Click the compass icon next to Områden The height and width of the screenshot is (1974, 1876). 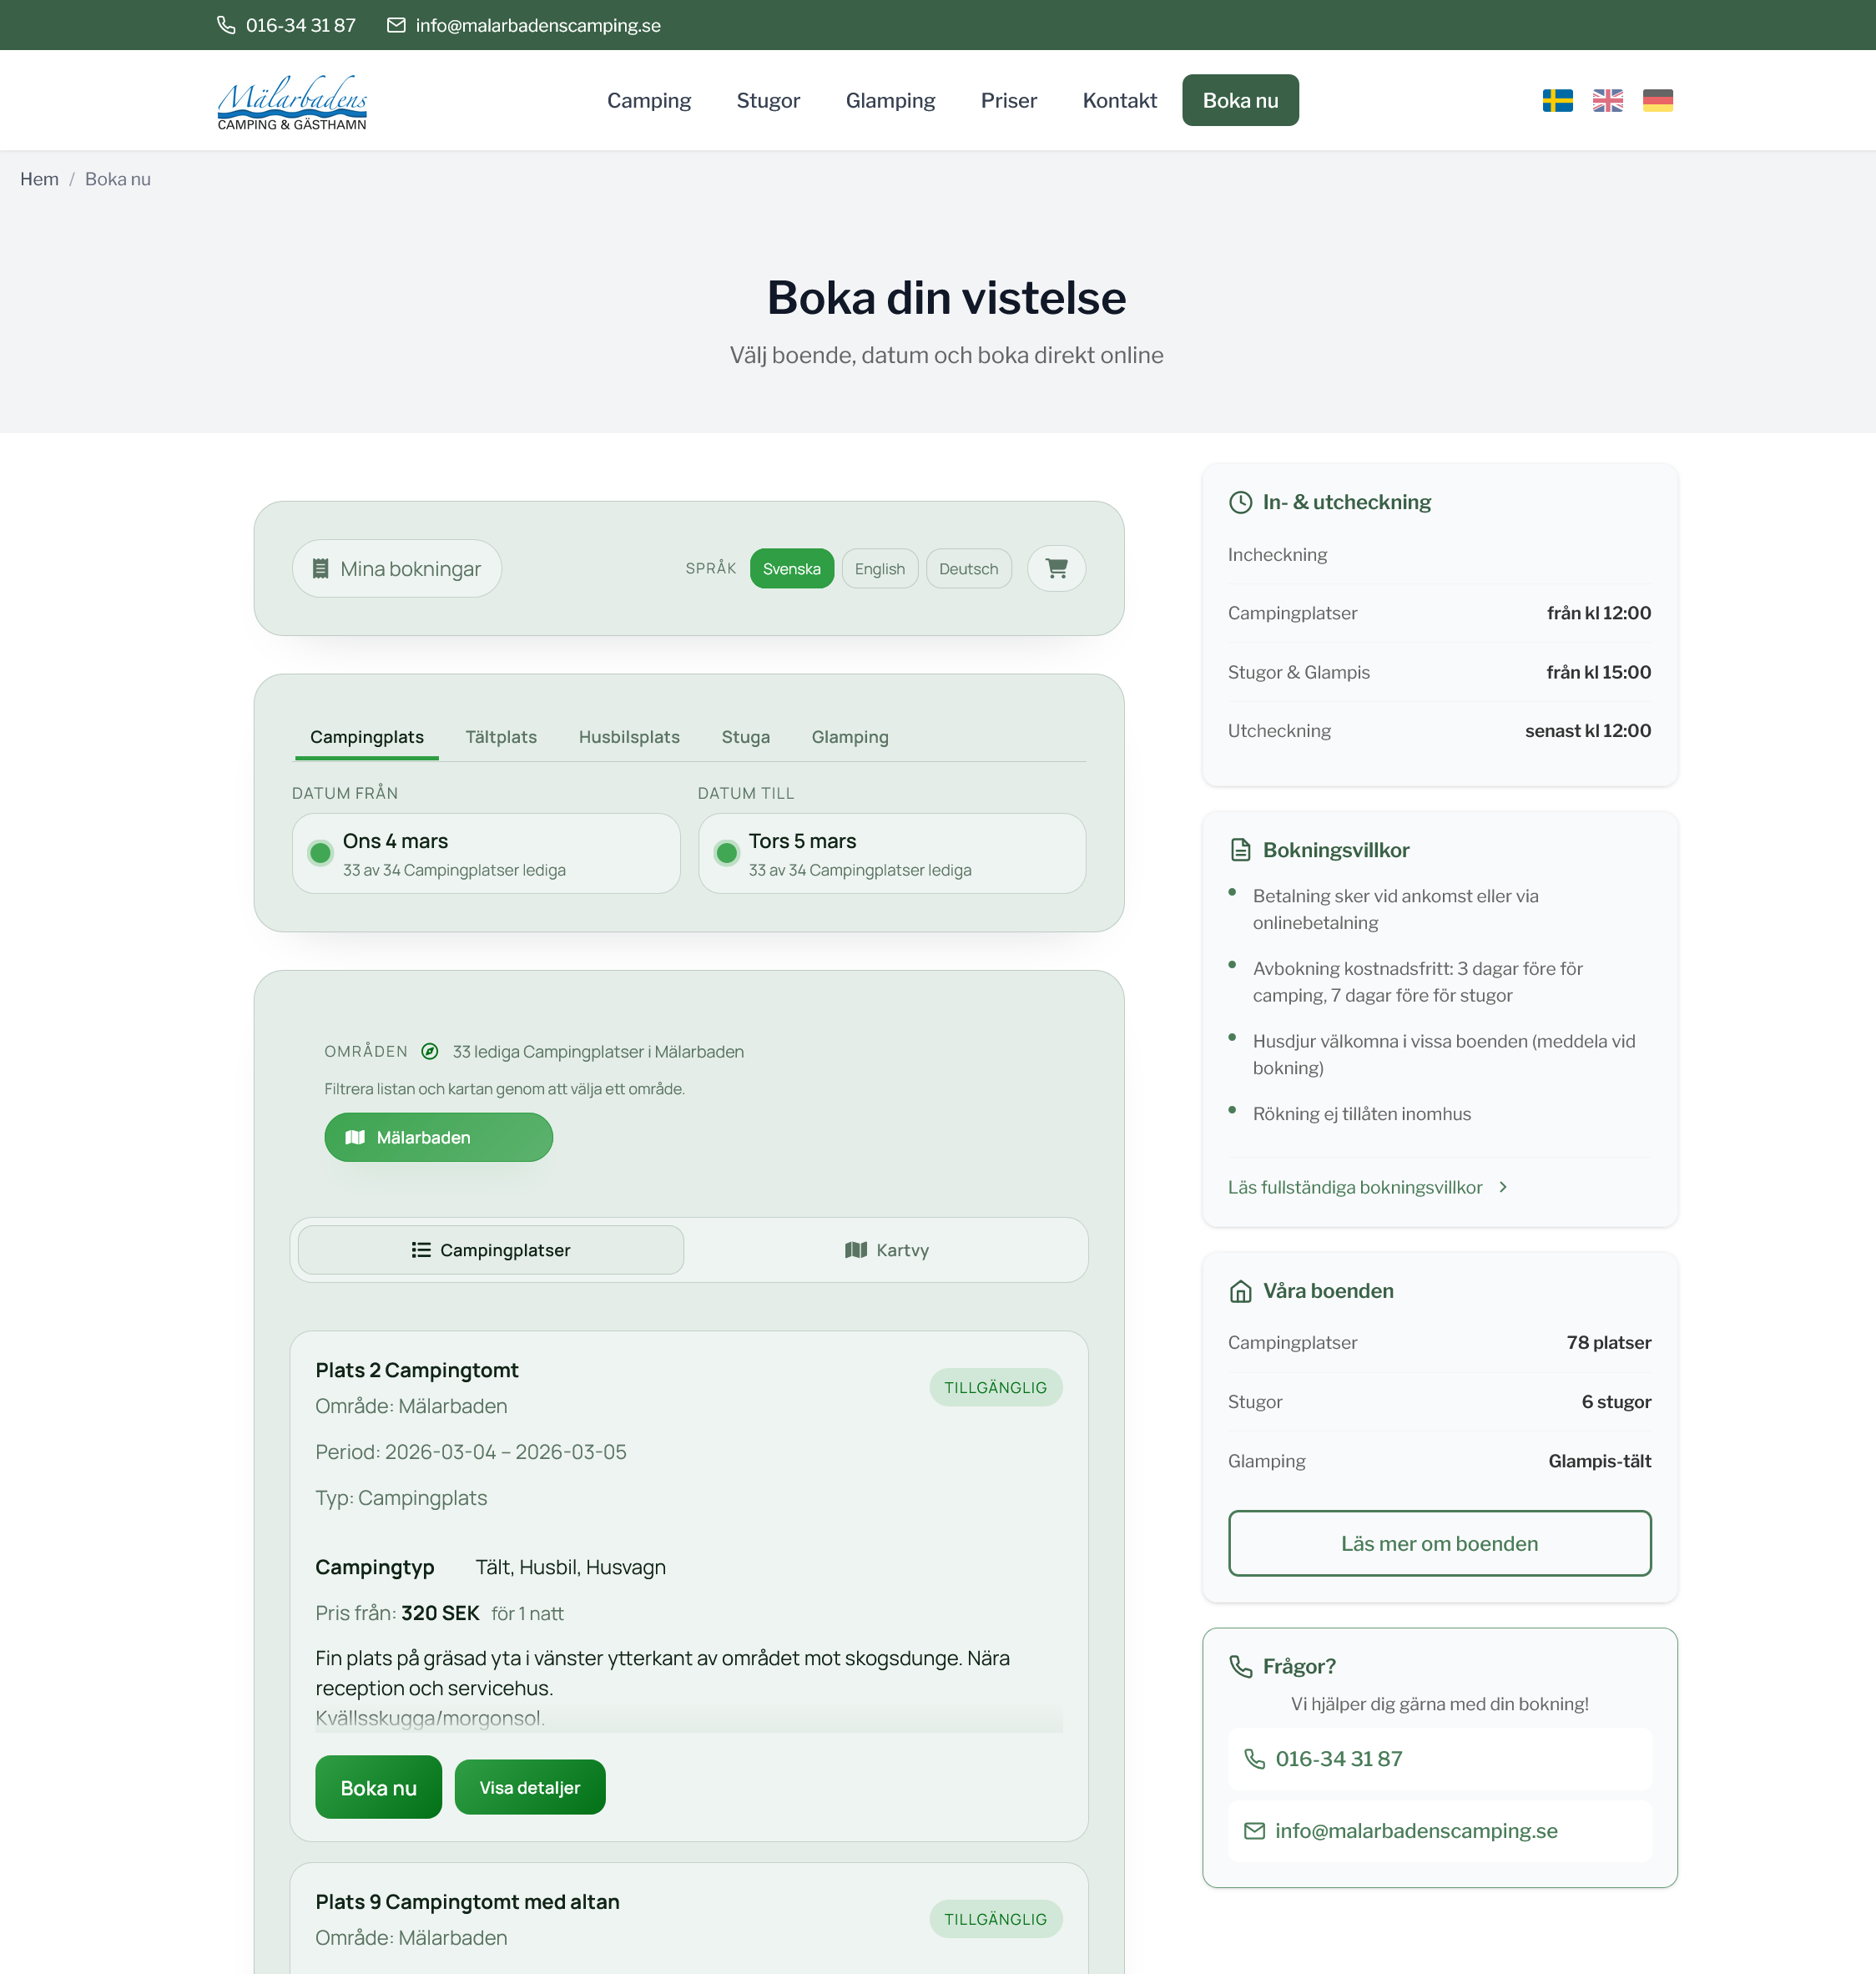pyautogui.click(x=430, y=1051)
